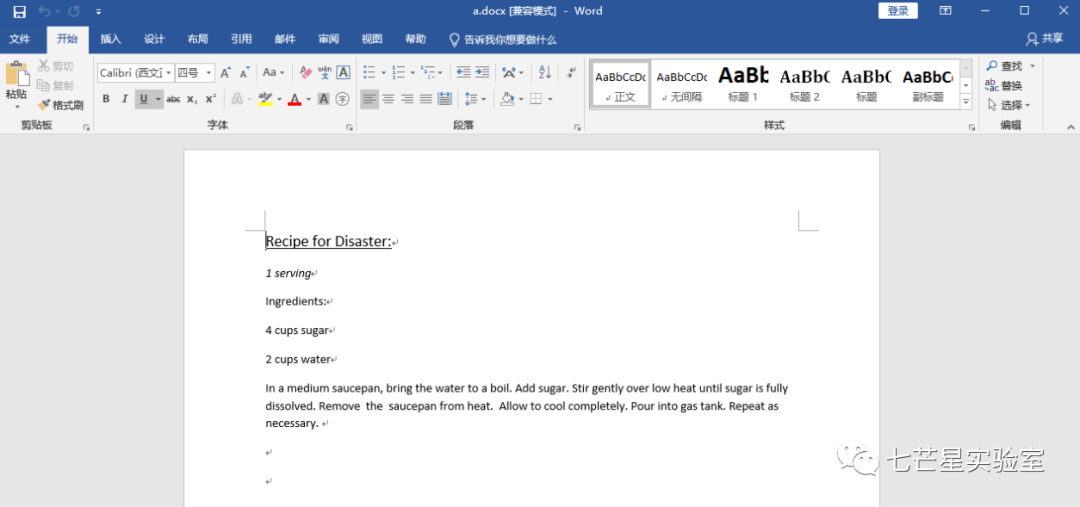Open the ribbon display options icon
This screenshot has width=1080, height=507.
[946, 11]
